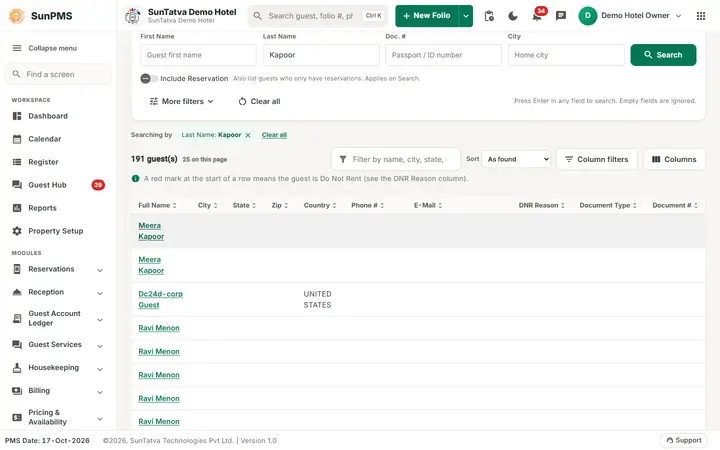Click the Calendar sidebar icon
The height and width of the screenshot is (450, 720).
17,139
